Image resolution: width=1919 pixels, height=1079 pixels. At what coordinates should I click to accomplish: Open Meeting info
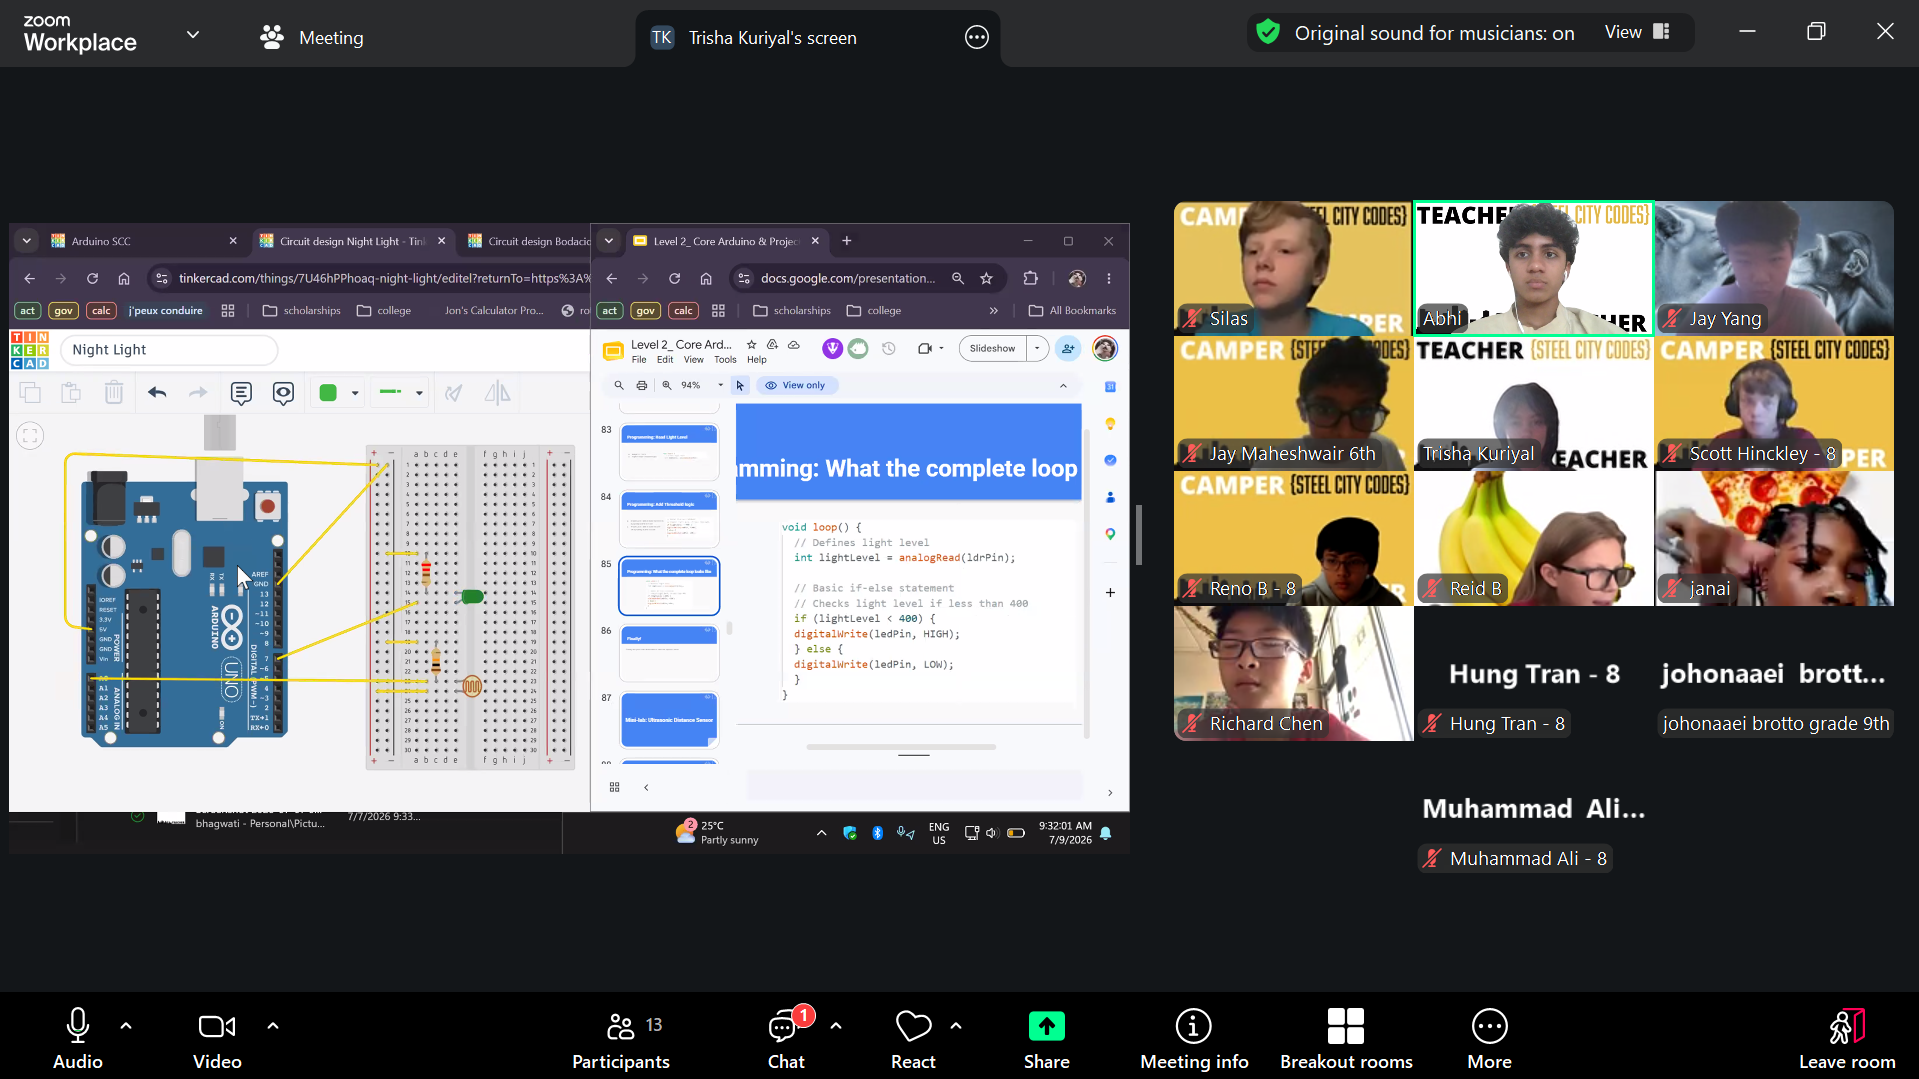tap(1194, 1038)
